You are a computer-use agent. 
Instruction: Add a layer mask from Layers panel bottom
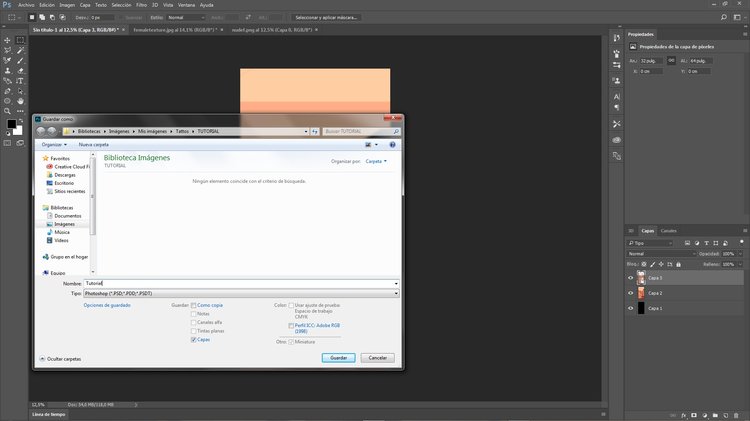coord(694,416)
